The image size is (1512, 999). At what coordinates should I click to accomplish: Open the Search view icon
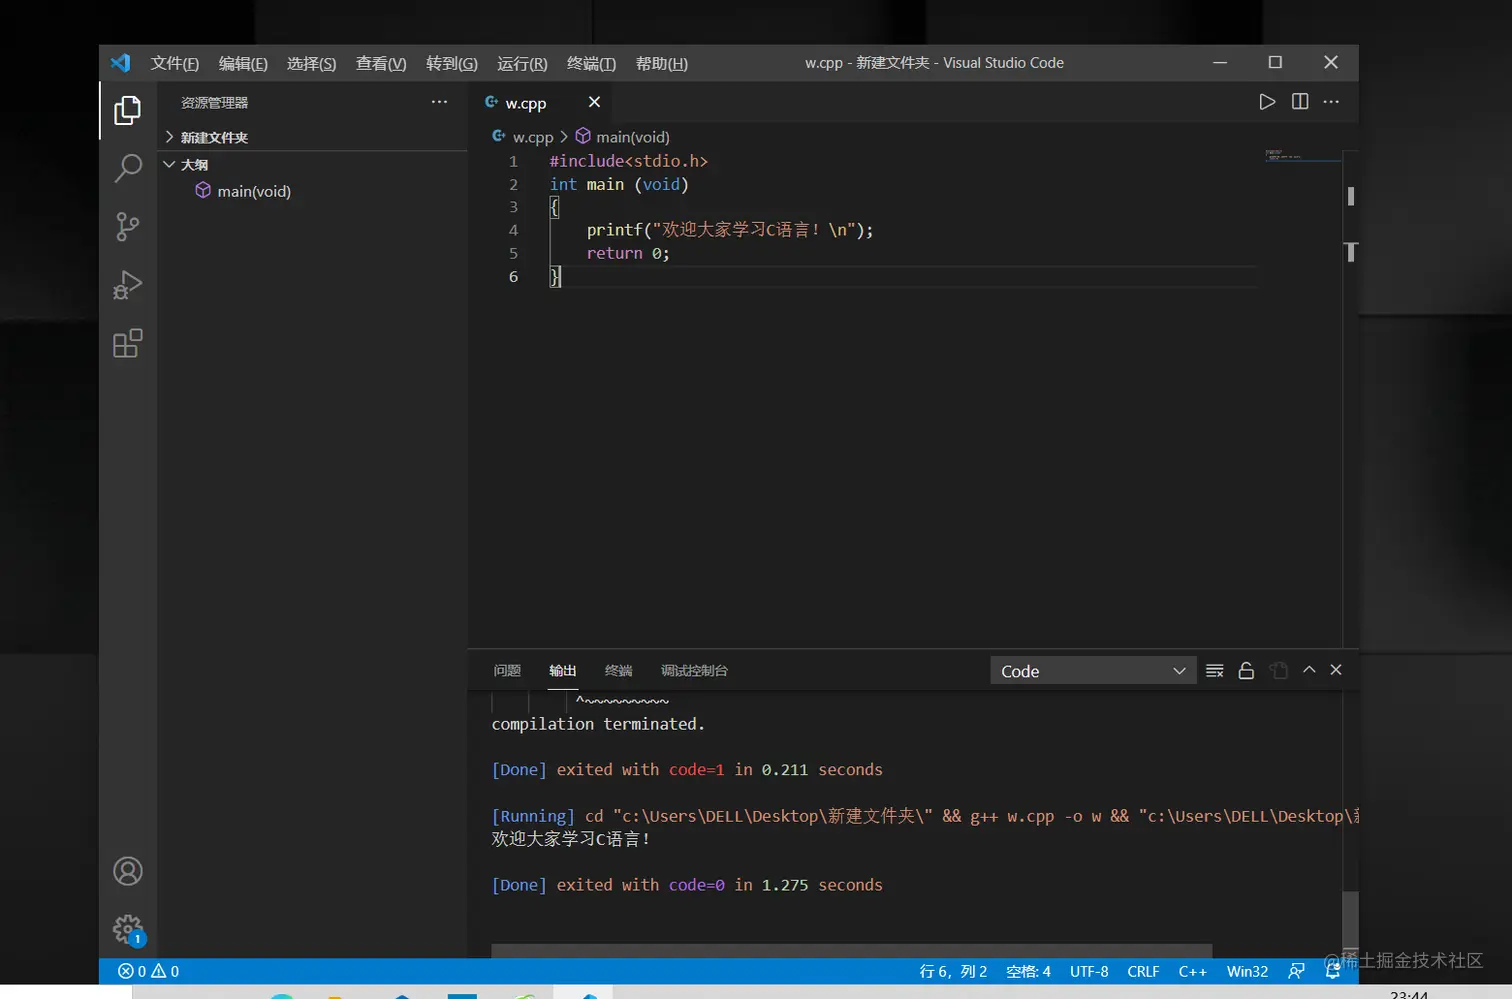127,168
